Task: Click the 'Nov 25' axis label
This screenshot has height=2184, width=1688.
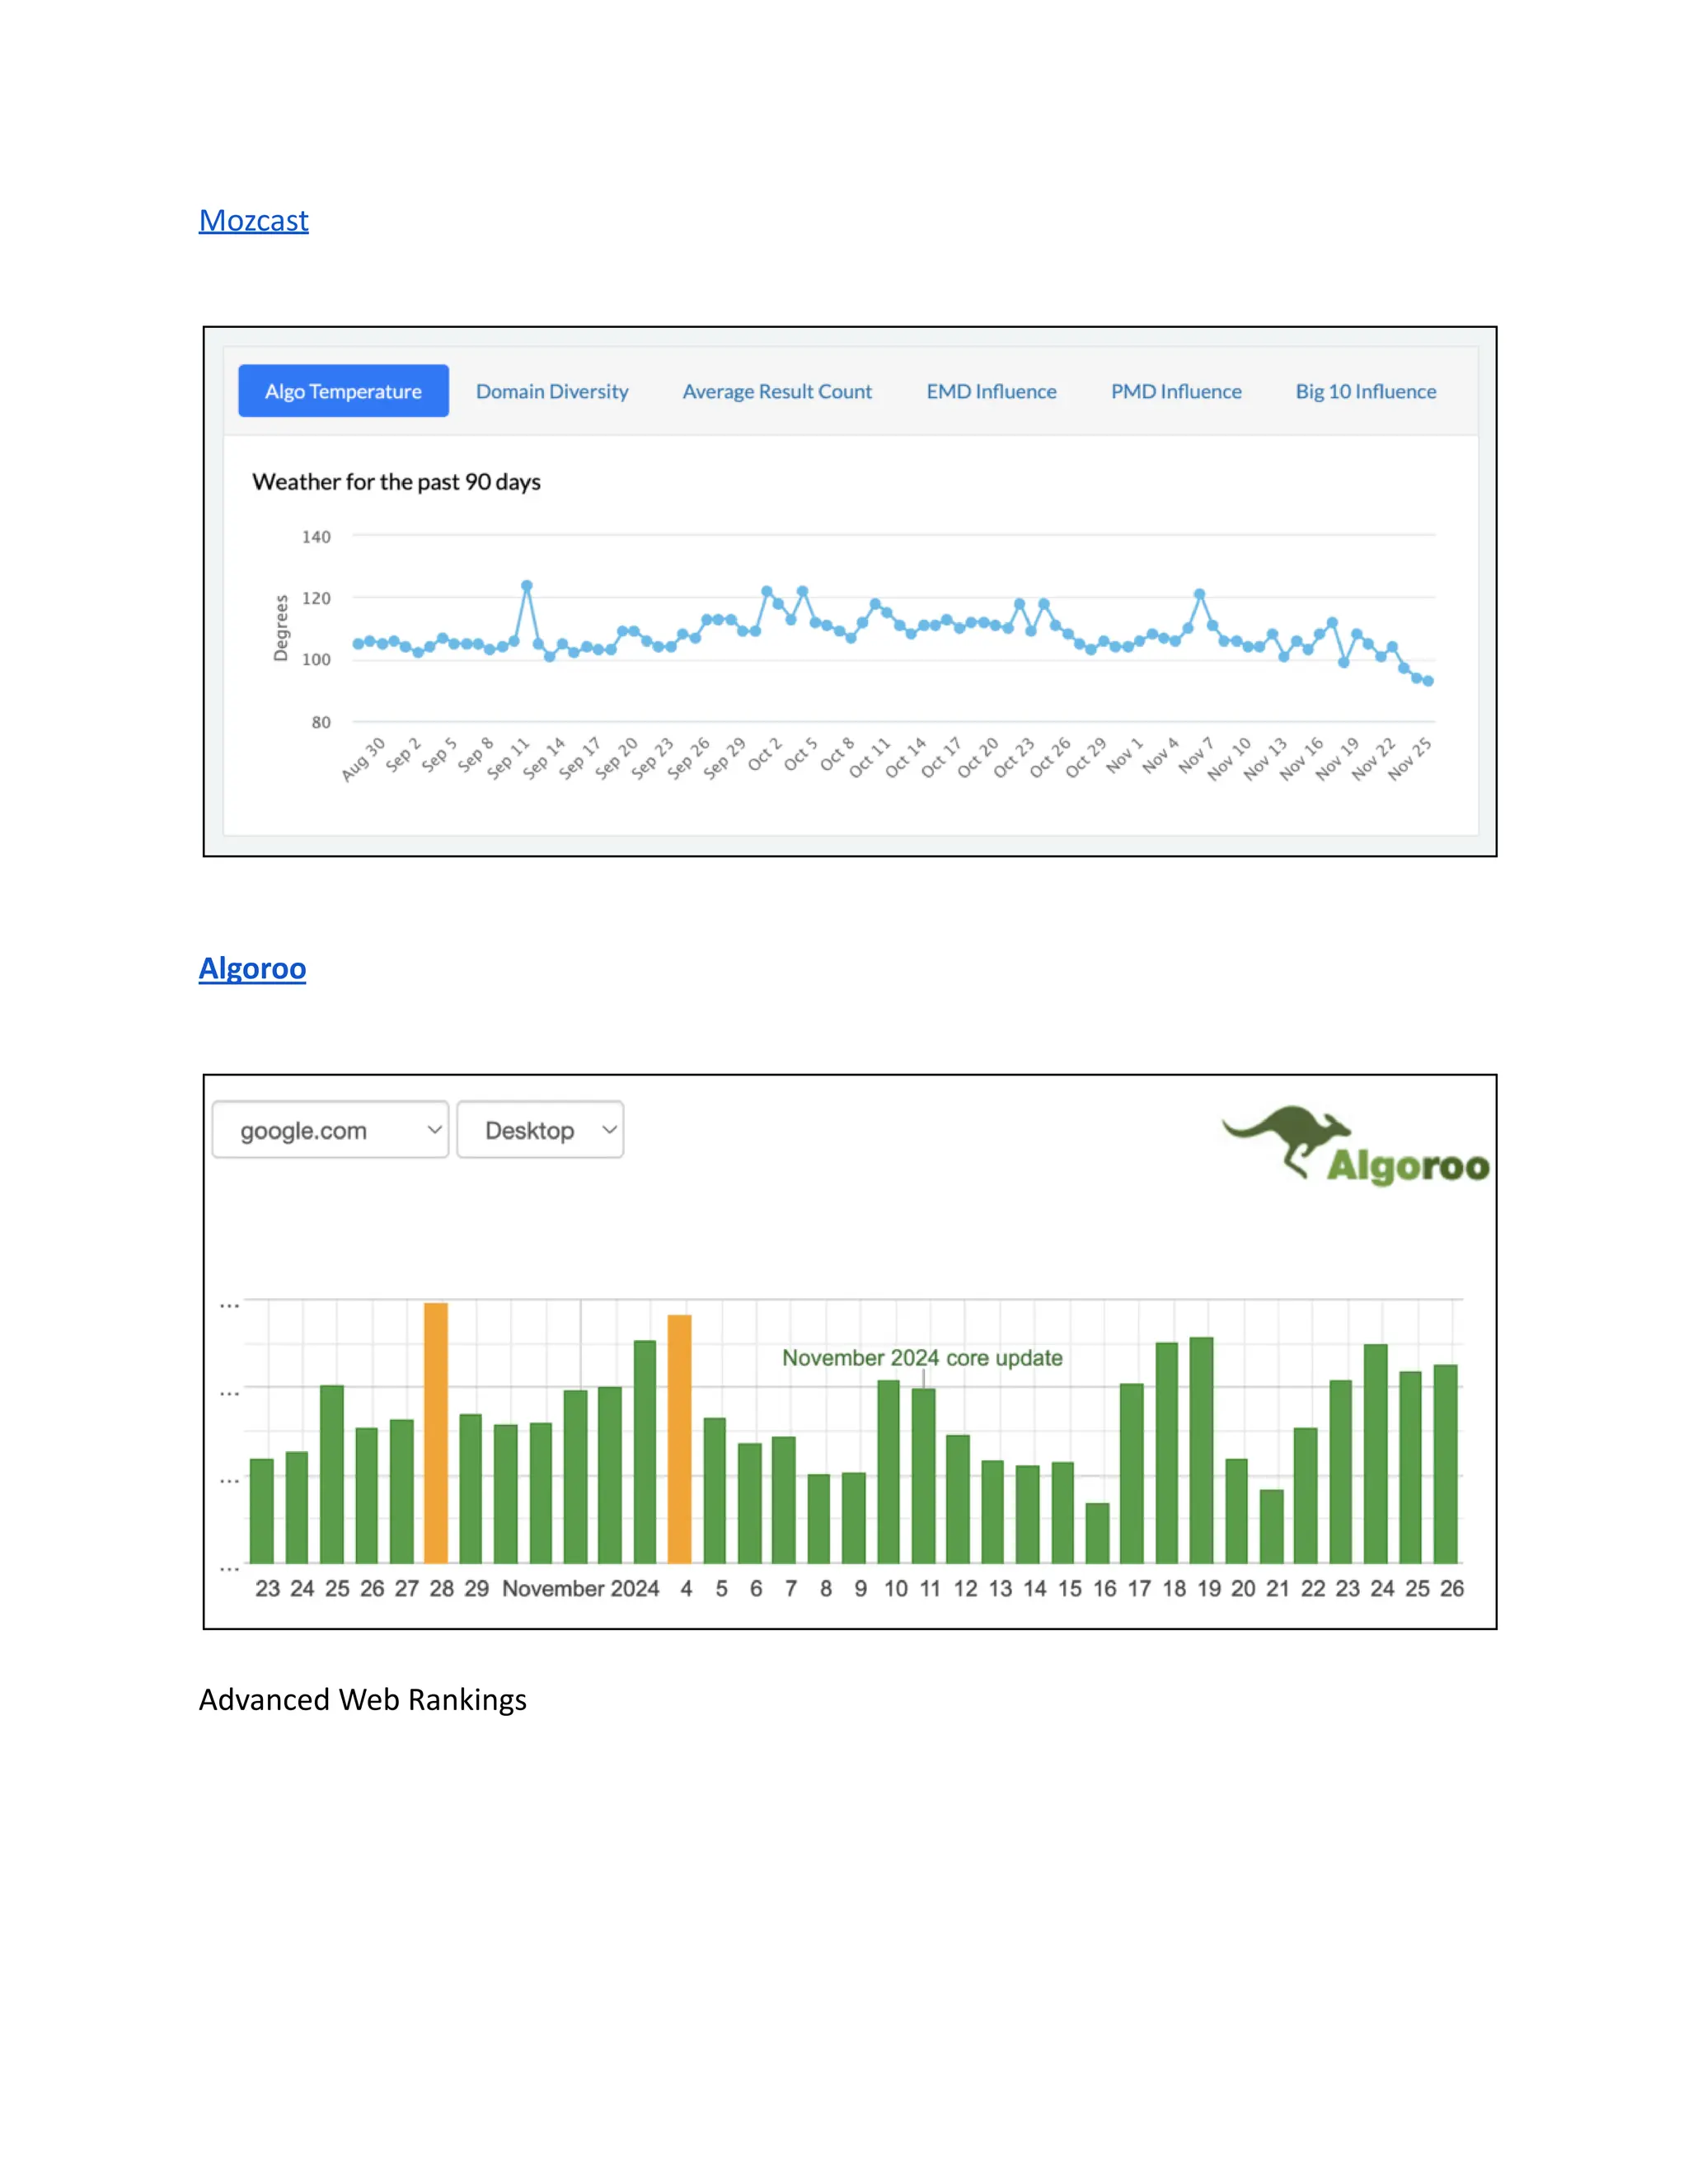Action: [1410, 759]
